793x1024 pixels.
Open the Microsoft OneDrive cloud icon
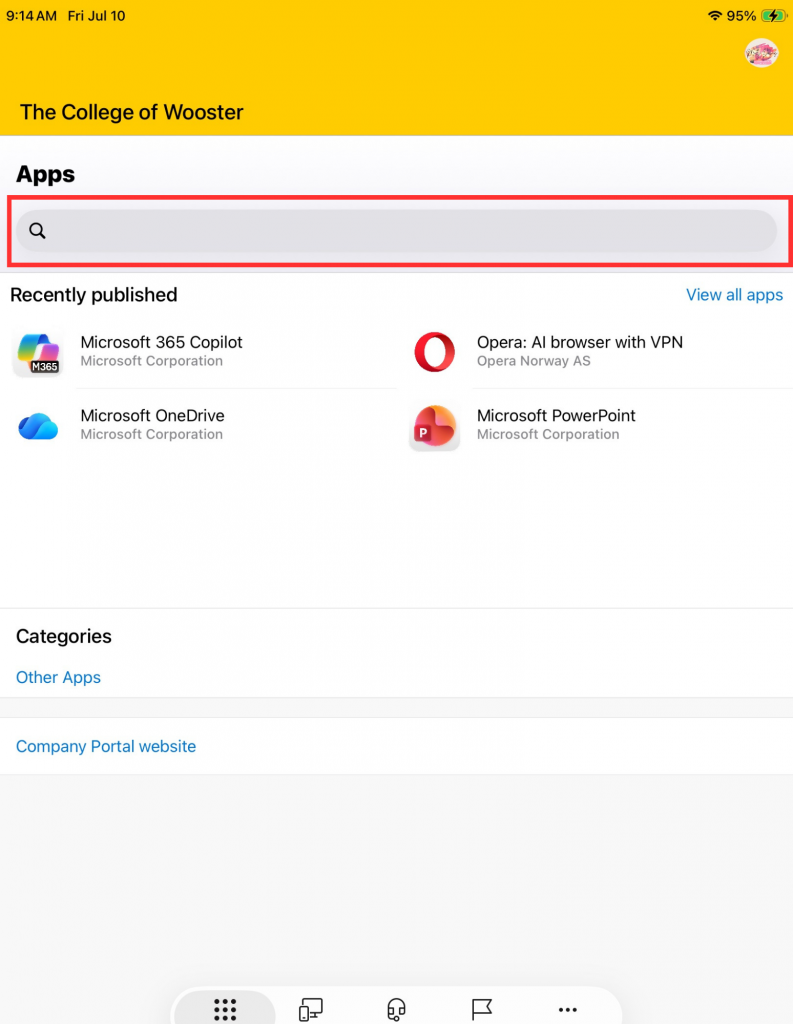click(x=39, y=426)
